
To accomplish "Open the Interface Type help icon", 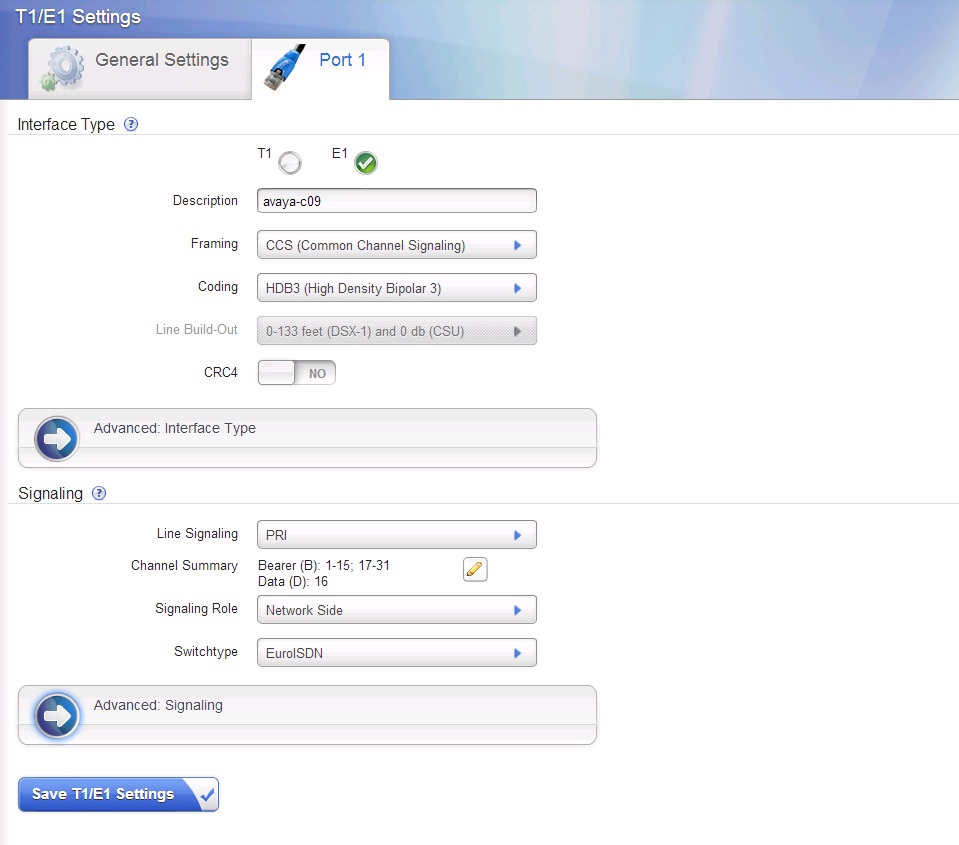I will (x=130, y=125).
